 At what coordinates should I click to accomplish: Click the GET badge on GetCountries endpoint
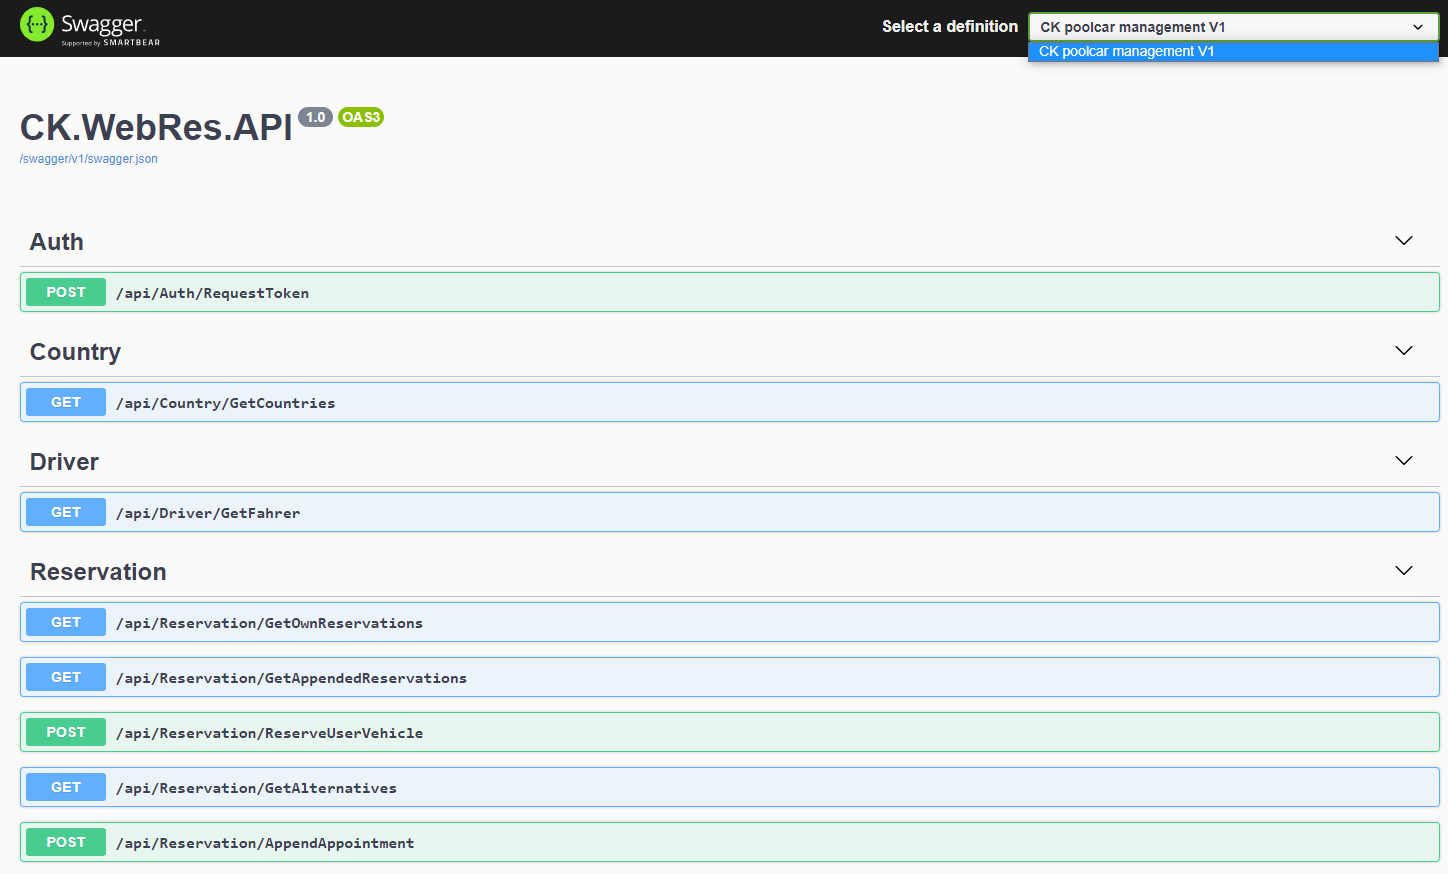click(65, 402)
